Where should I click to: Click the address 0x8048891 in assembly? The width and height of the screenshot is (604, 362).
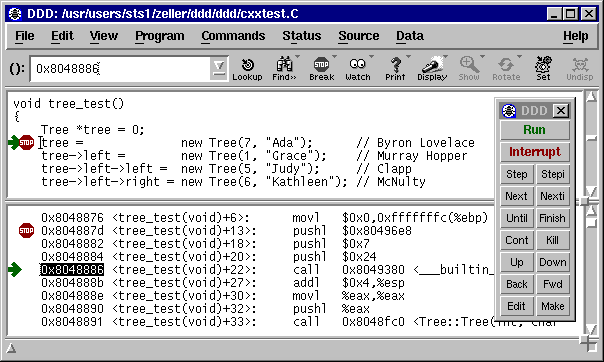(x=72, y=322)
